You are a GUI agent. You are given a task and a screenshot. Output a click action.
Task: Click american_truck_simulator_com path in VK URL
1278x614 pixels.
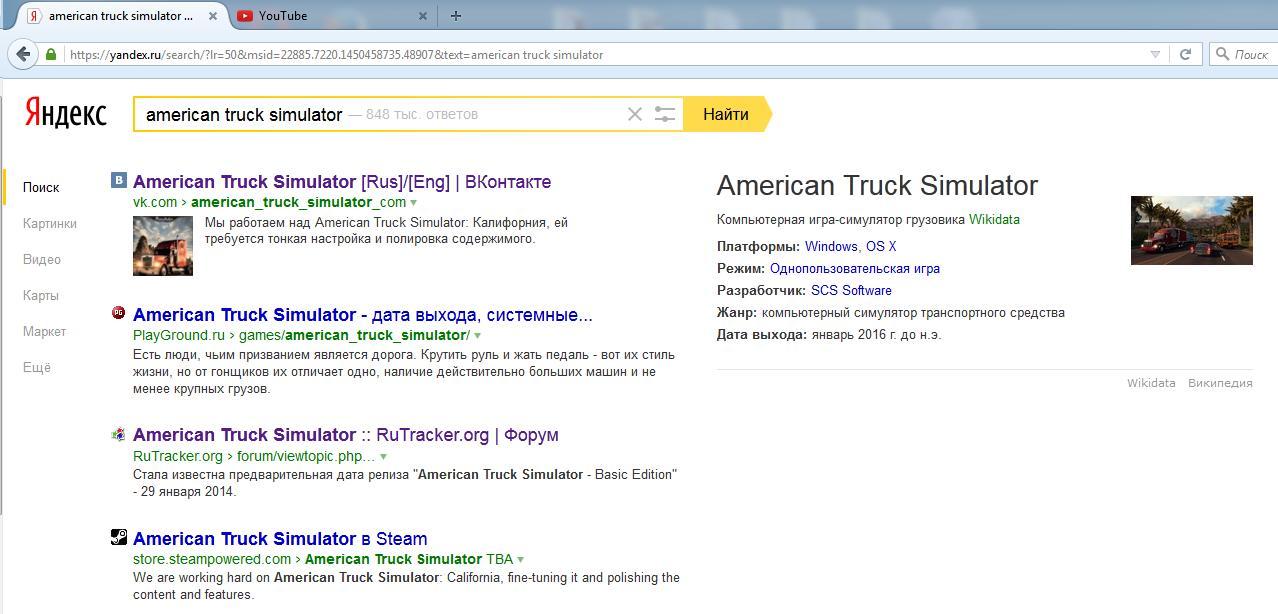click(299, 202)
